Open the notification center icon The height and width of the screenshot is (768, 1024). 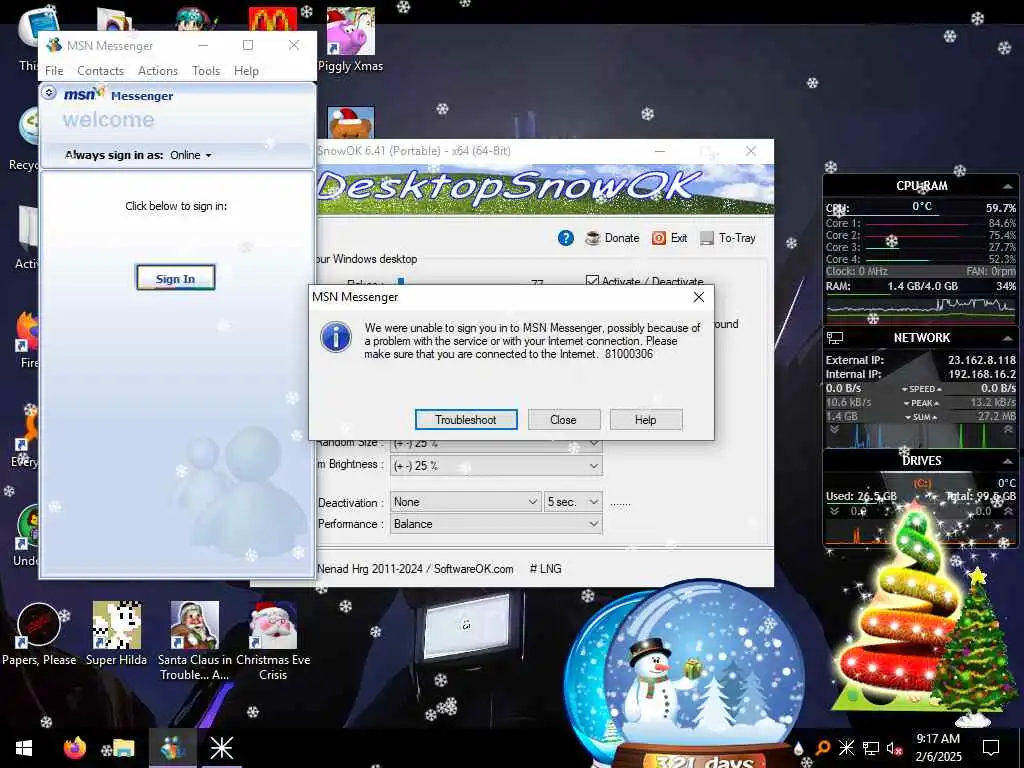pyautogui.click(x=991, y=748)
